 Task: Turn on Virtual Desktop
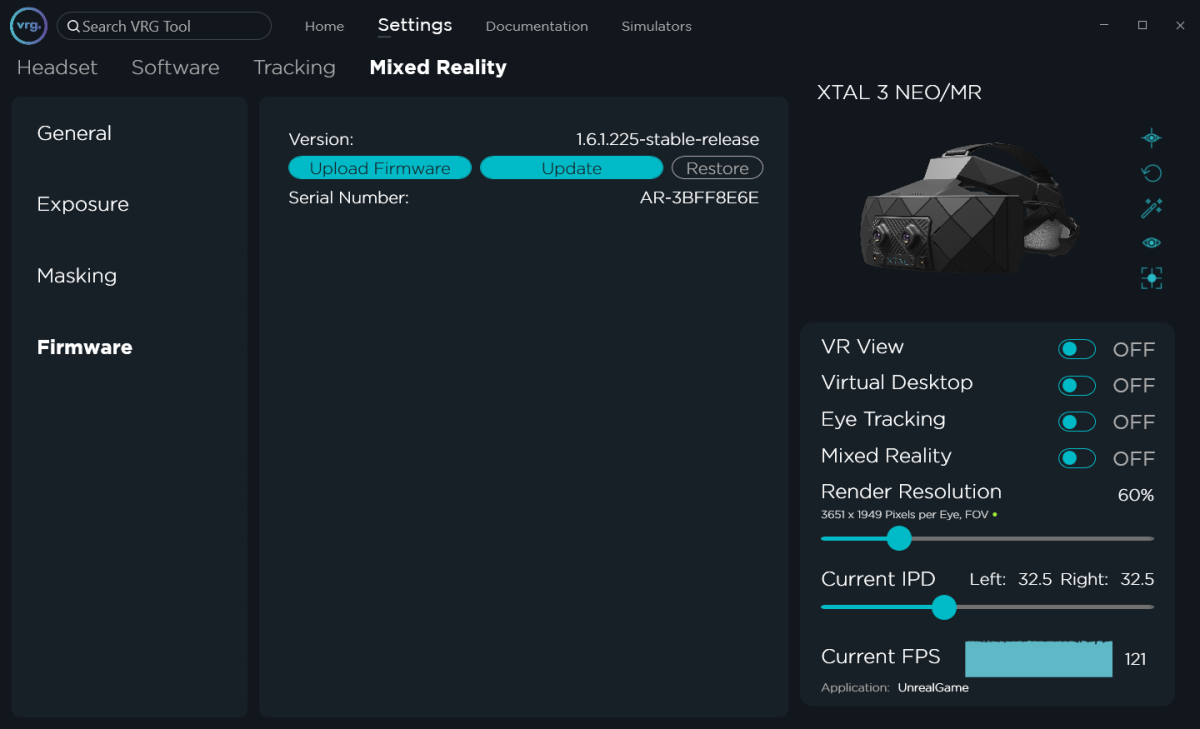(1077, 385)
